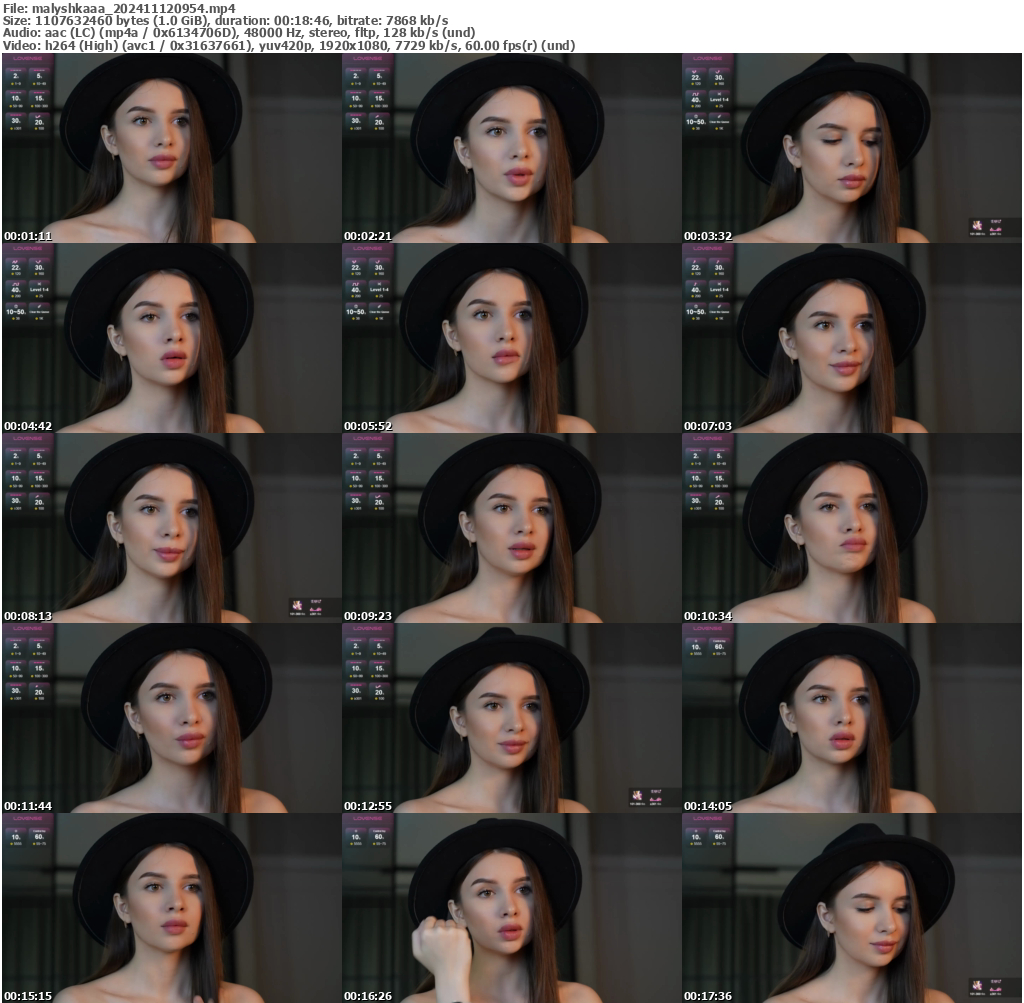The image size is (1024, 1003).
Task: Select the wave-pattern 40 token tip icon
Action: 696,94
